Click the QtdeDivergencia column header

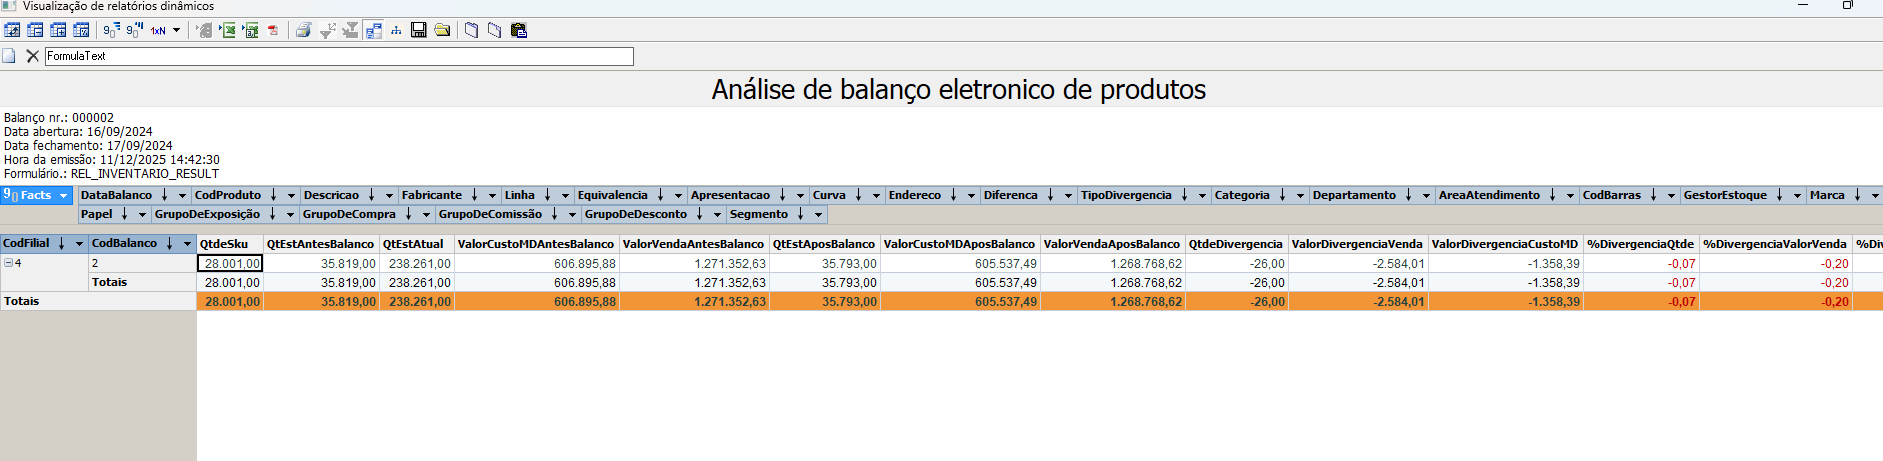(1236, 244)
